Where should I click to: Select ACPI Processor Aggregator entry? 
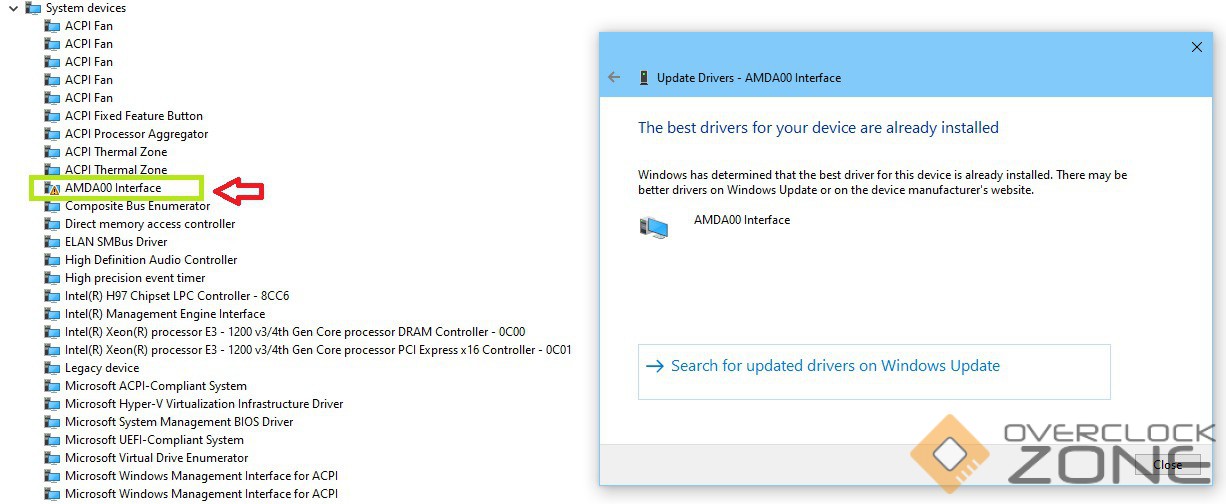pyautogui.click(x=137, y=134)
